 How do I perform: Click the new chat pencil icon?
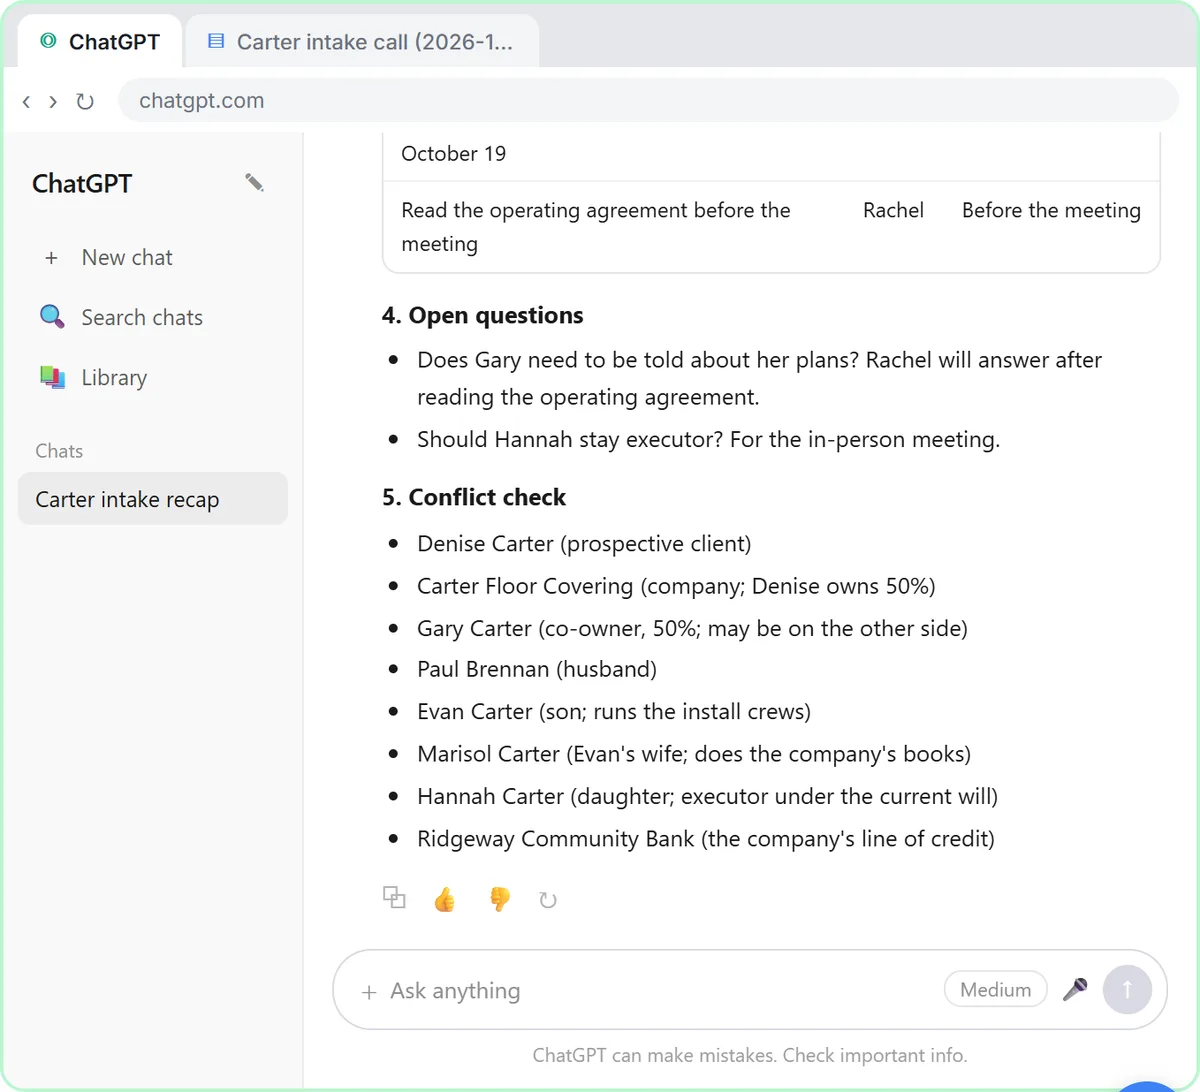tap(254, 182)
